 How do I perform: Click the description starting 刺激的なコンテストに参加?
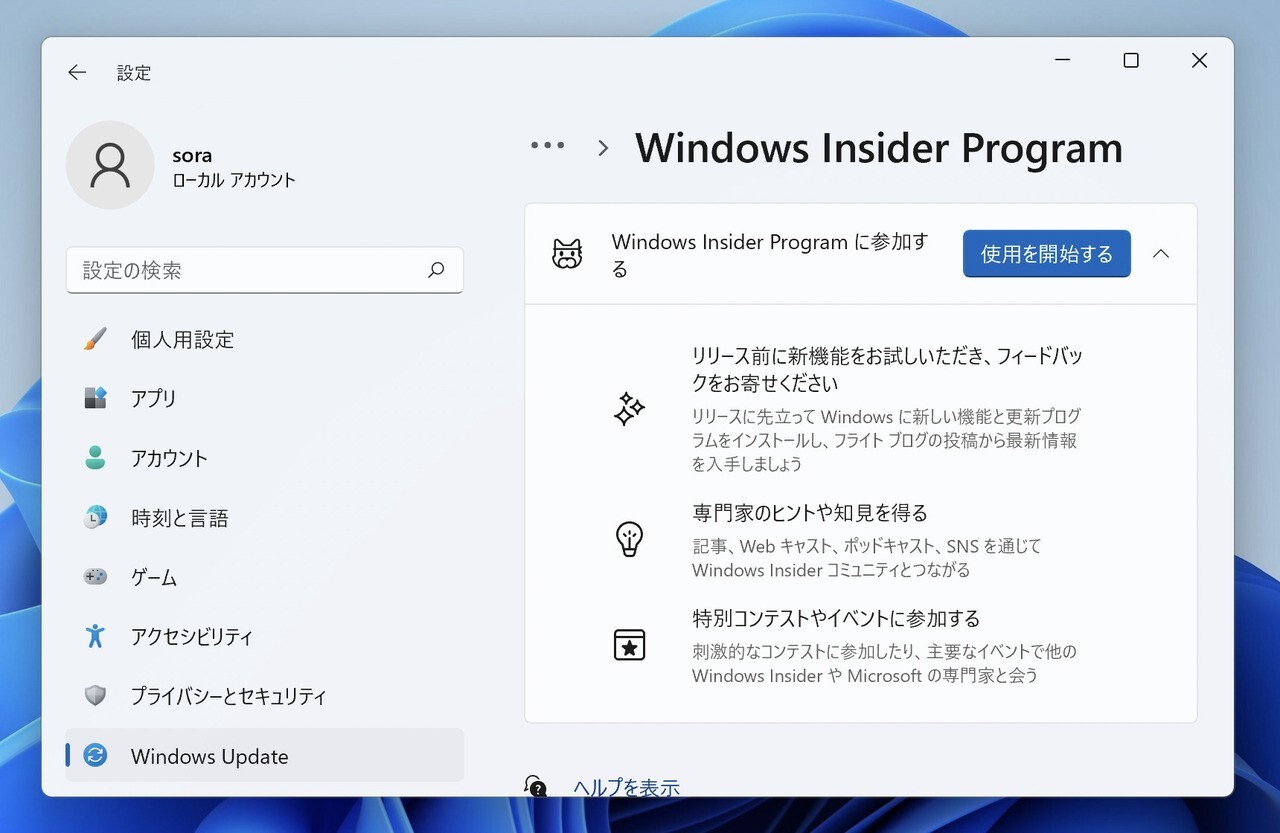[884, 663]
